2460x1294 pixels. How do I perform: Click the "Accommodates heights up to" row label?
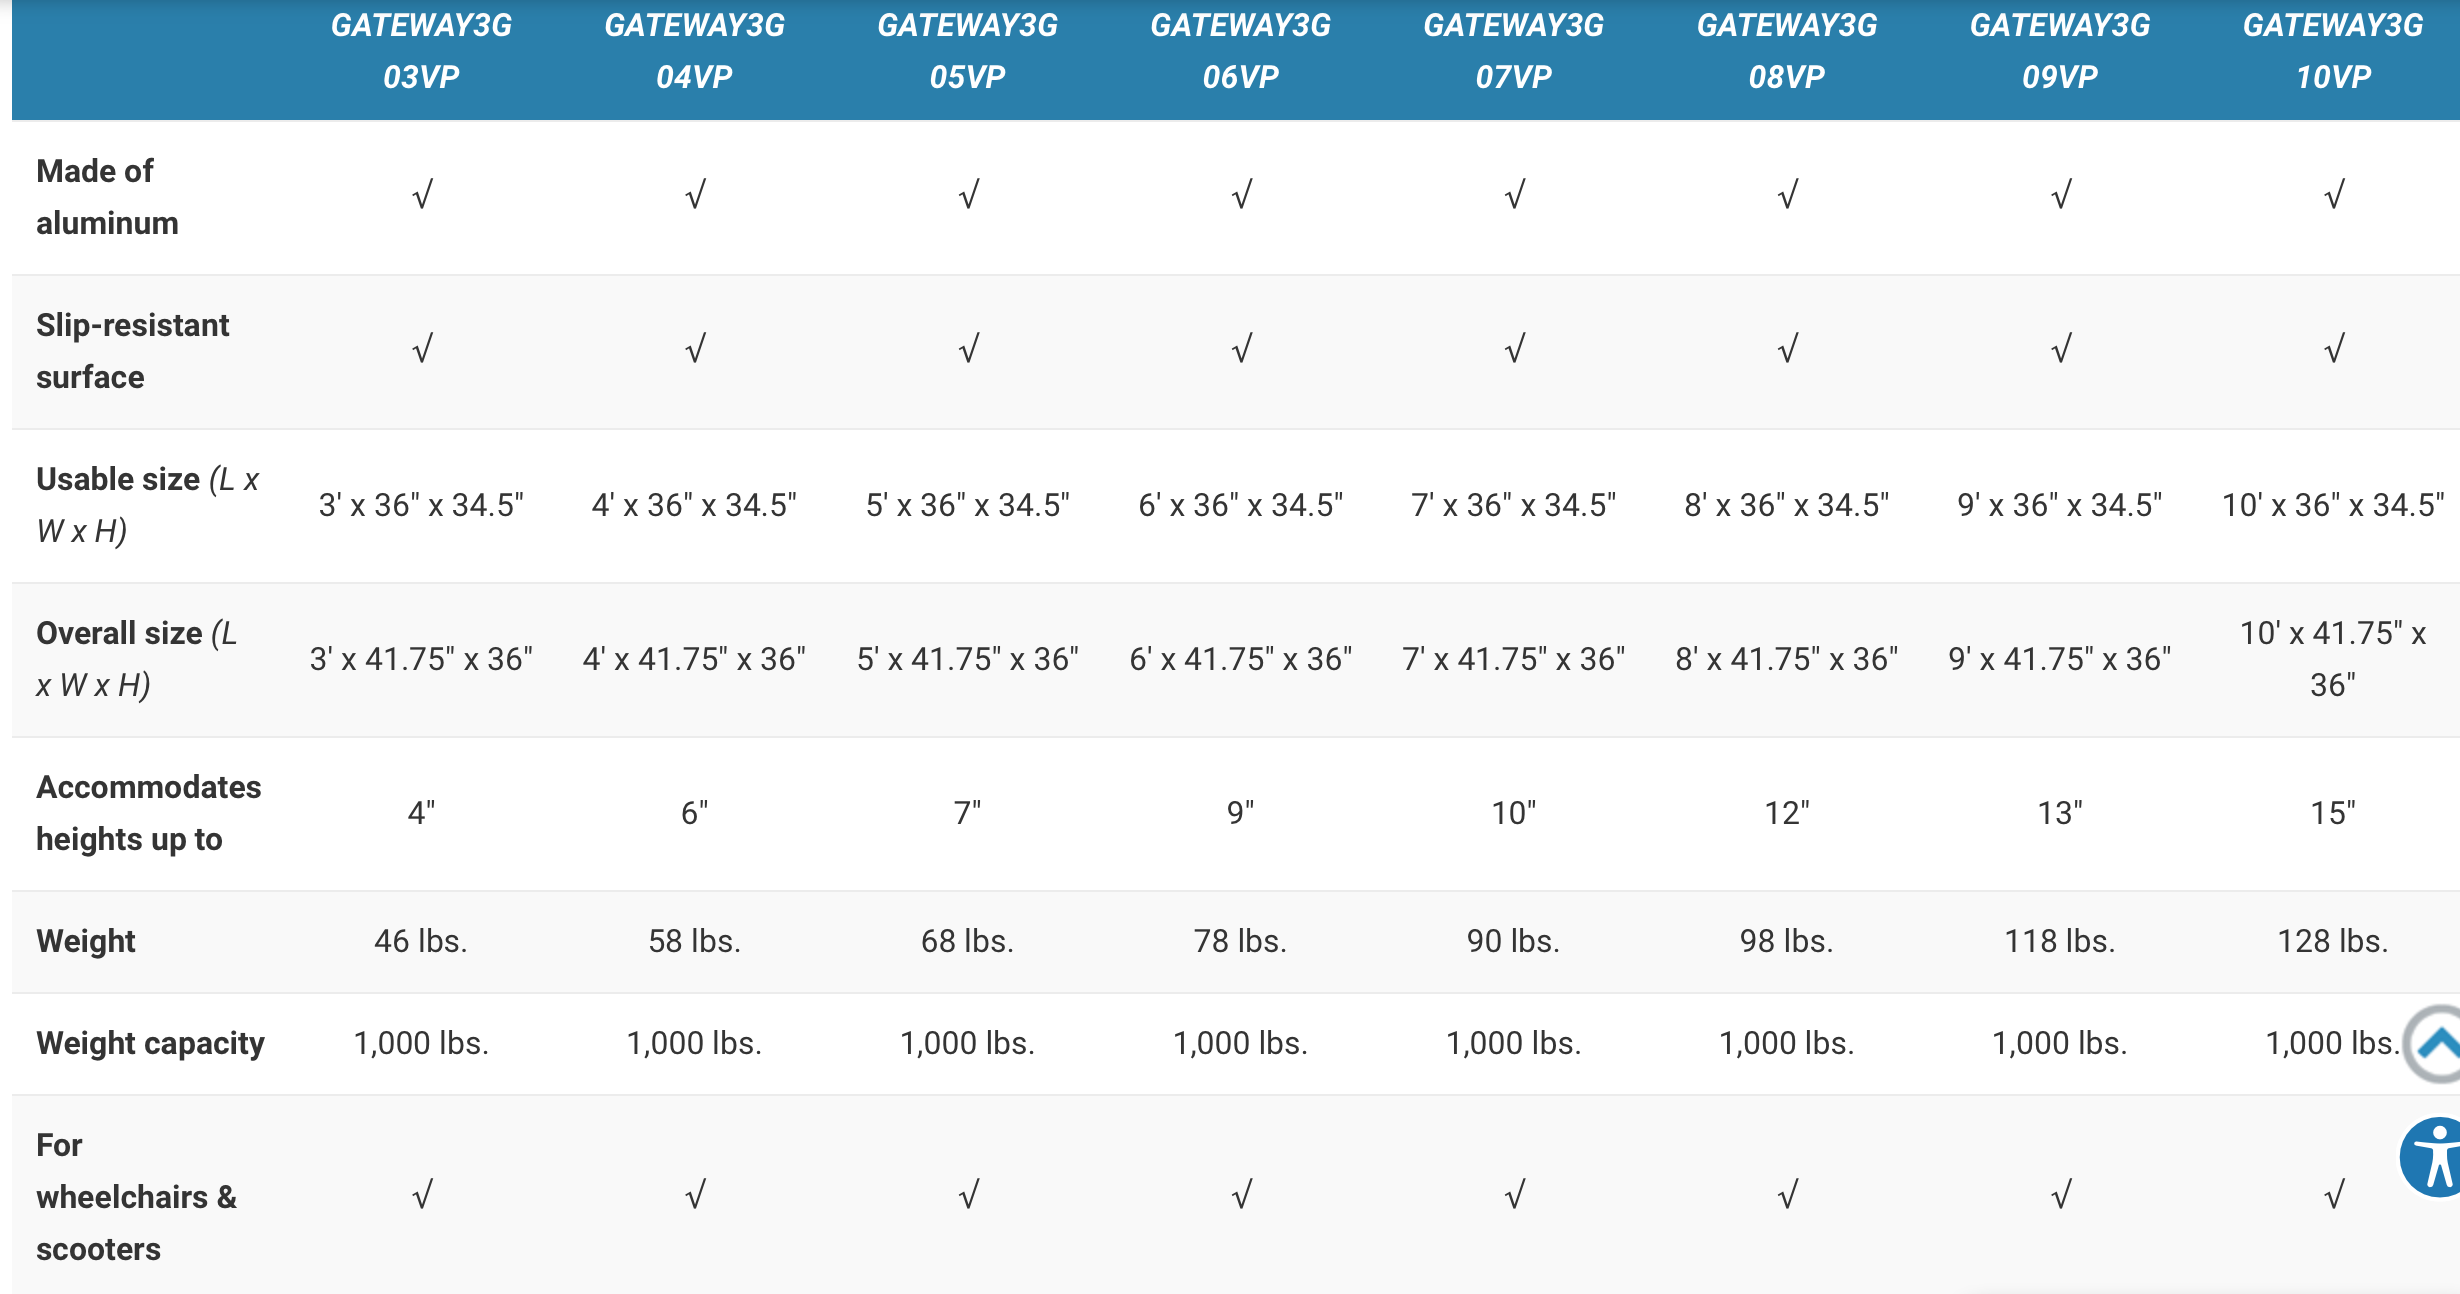tap(148, 813)
